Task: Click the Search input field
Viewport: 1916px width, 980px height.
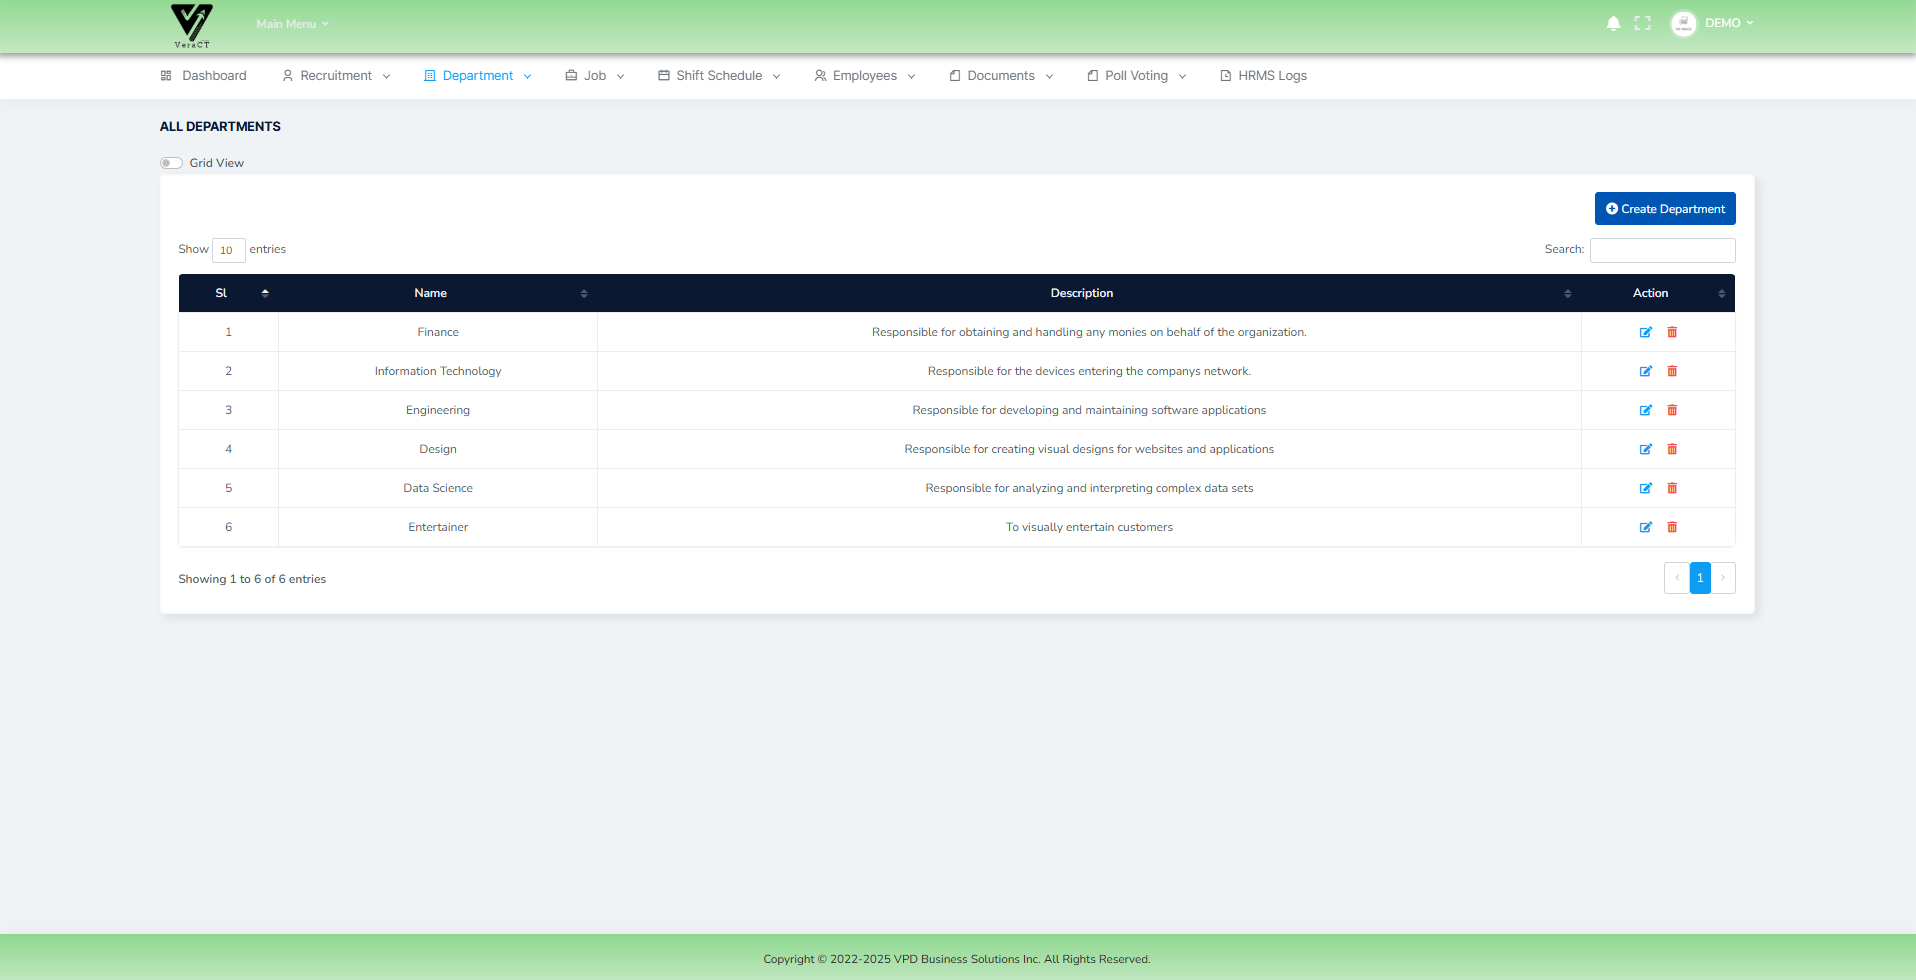Action: tap(1662, 250)
